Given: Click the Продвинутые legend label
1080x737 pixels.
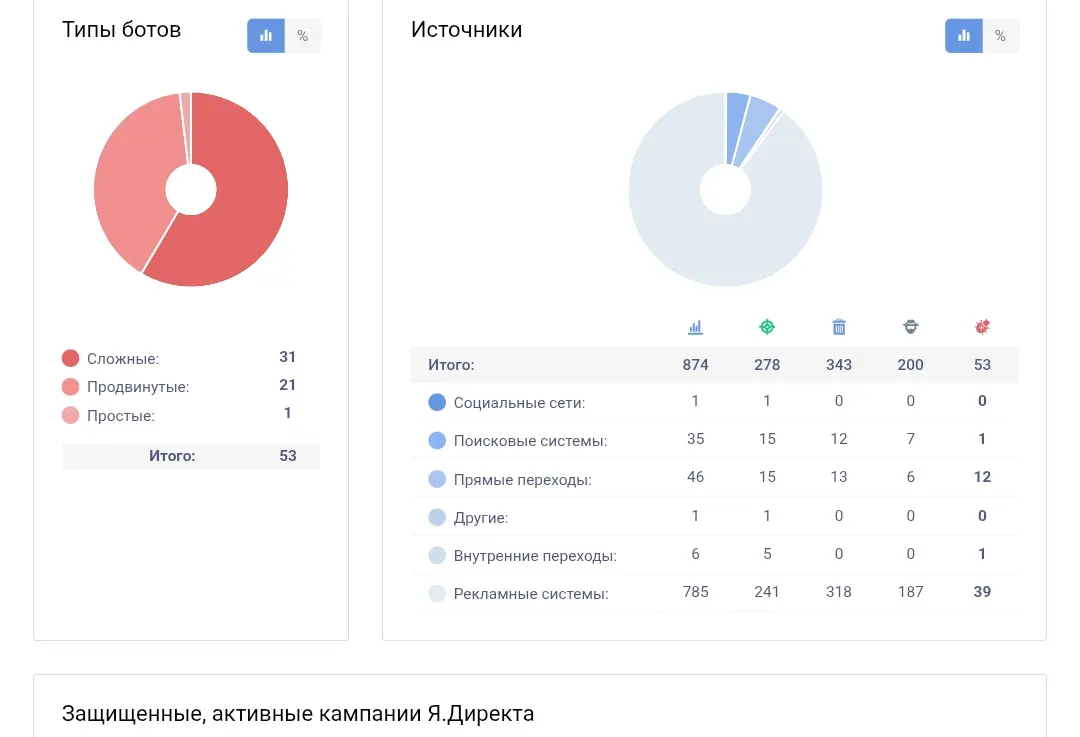Looking at the screenshot, I should click(138, 387).
